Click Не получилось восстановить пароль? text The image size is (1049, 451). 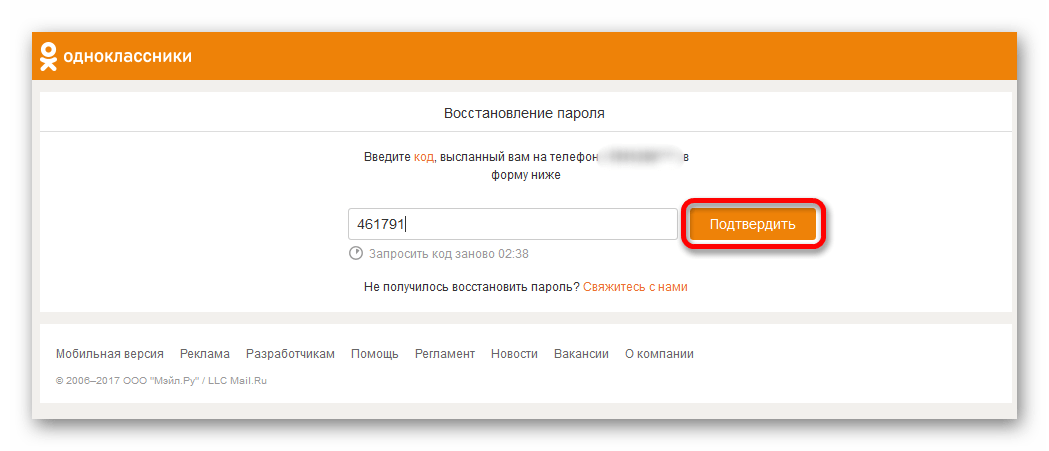click(x=472, y=287)
